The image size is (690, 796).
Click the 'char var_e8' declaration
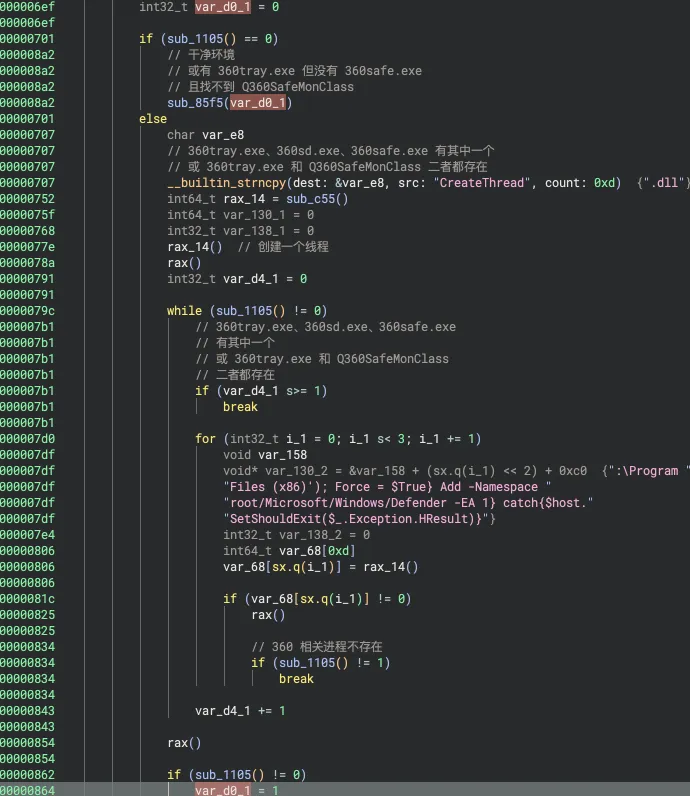pyautogui.click(x=206, y=135)
